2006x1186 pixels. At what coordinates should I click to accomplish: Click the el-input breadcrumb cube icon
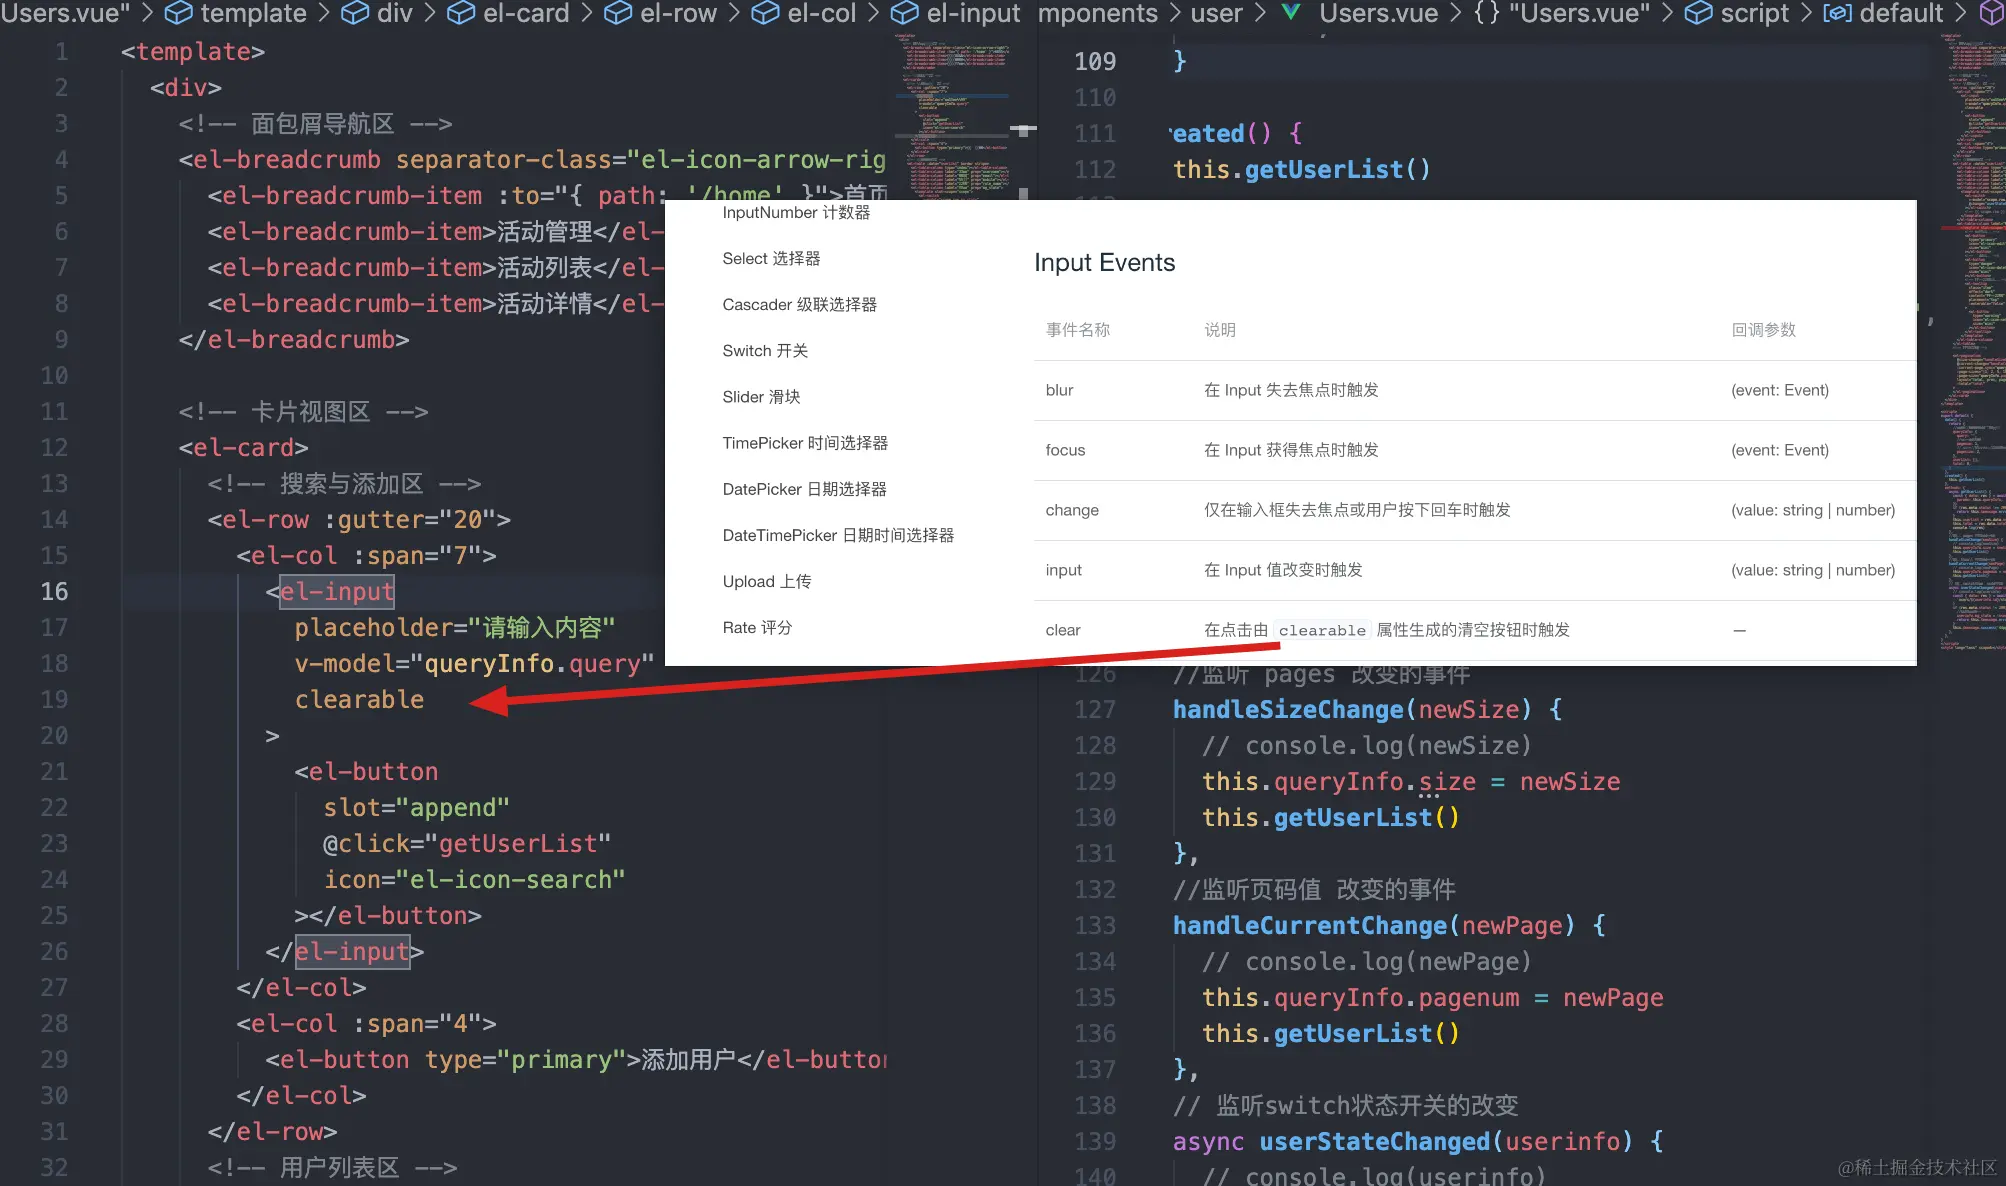click(x=904, y=13)
